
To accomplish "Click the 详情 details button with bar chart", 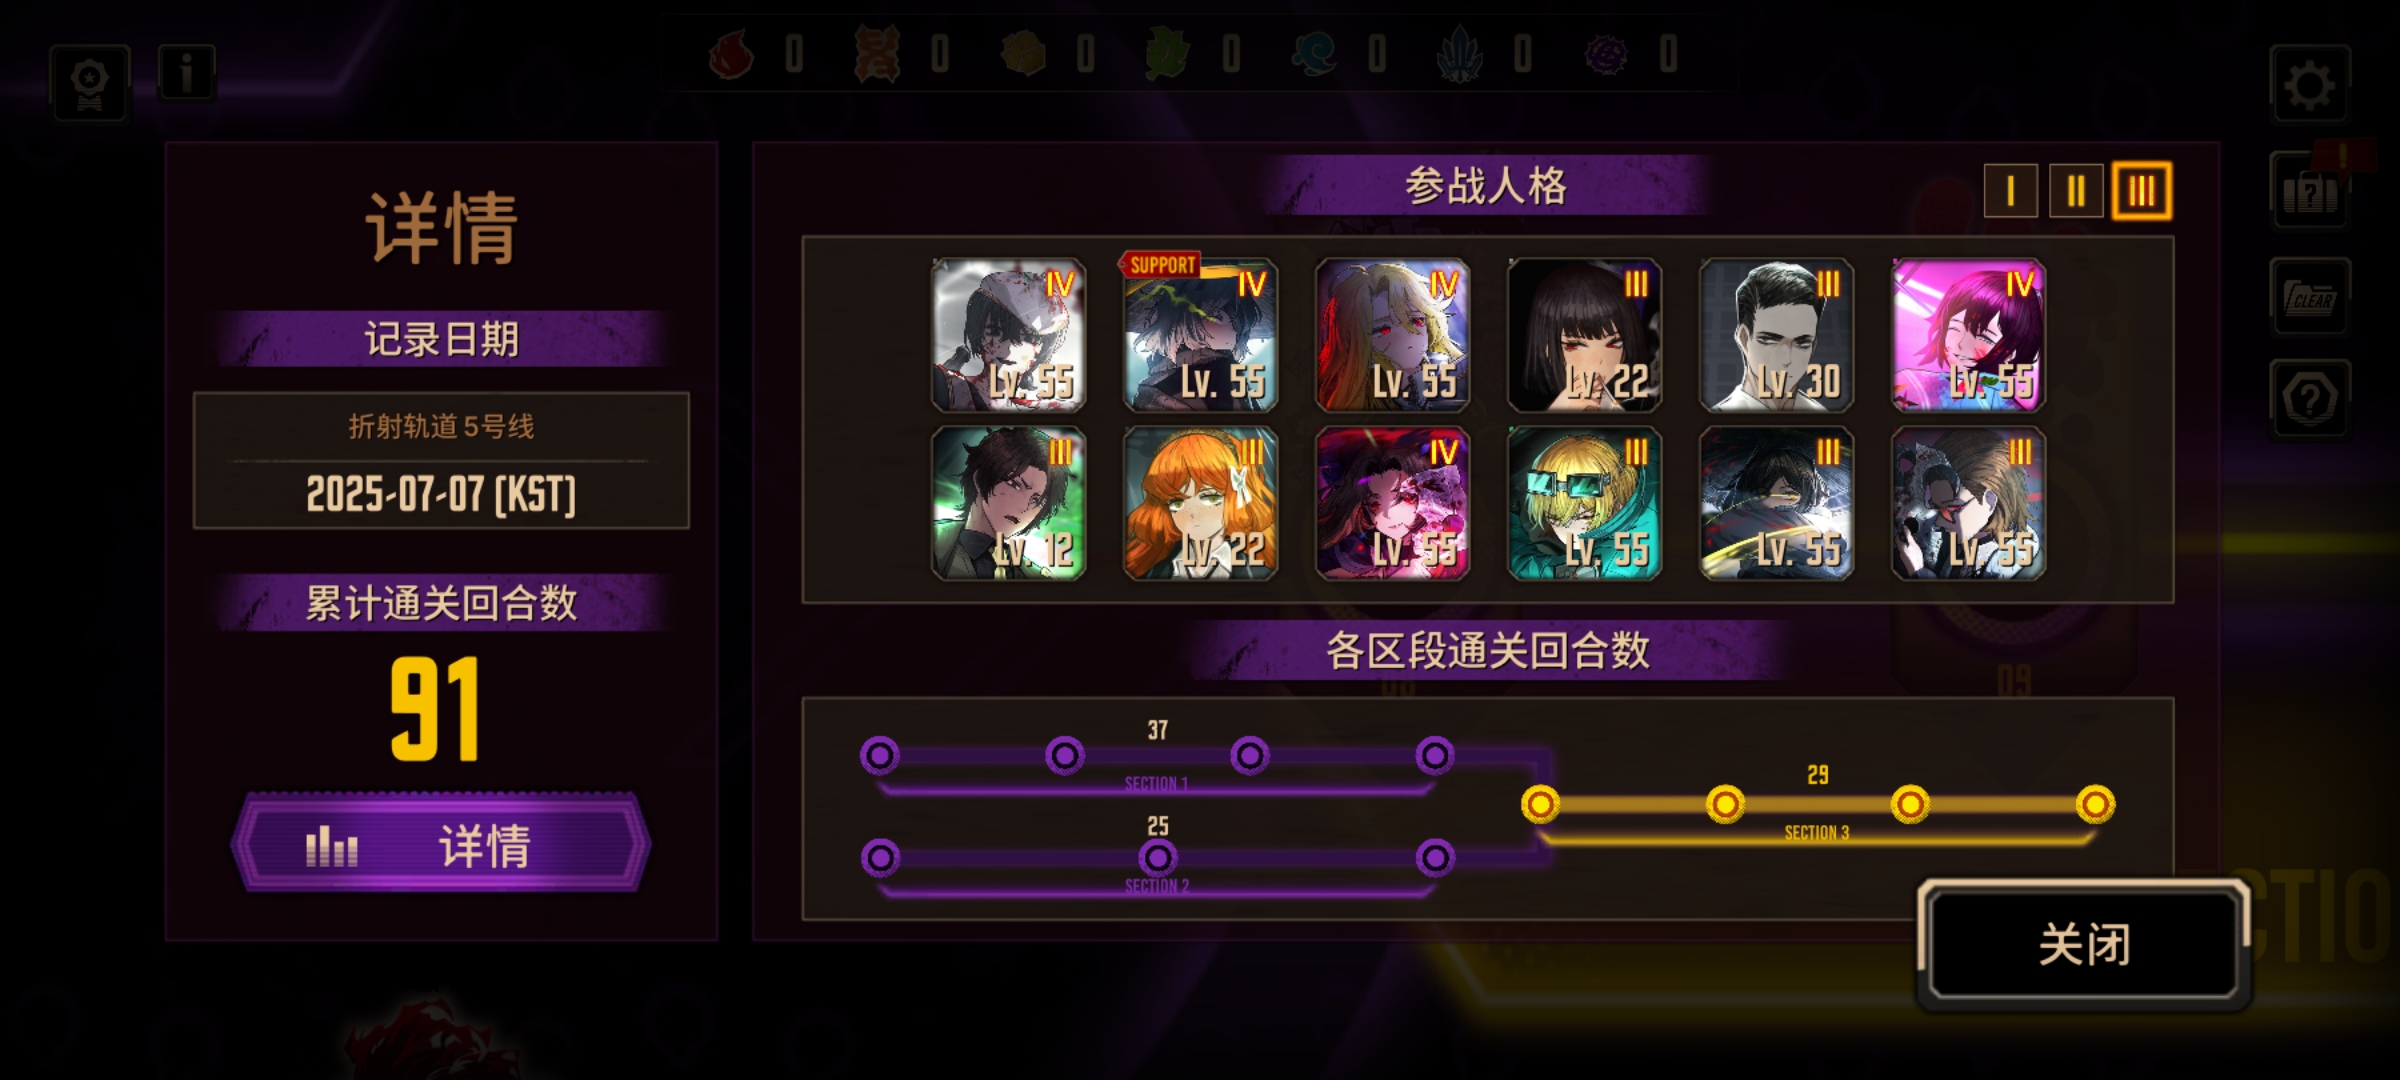I will tap(441, 845).
